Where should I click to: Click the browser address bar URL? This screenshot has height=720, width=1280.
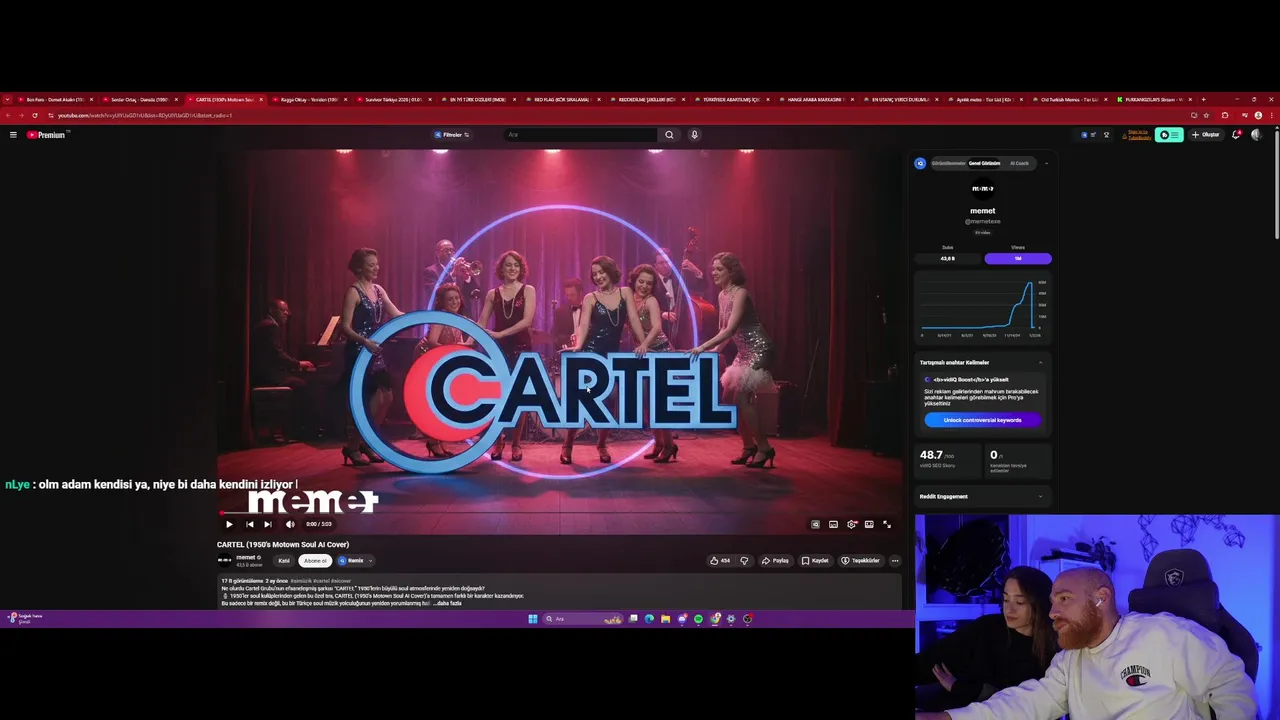coord(145,115)
